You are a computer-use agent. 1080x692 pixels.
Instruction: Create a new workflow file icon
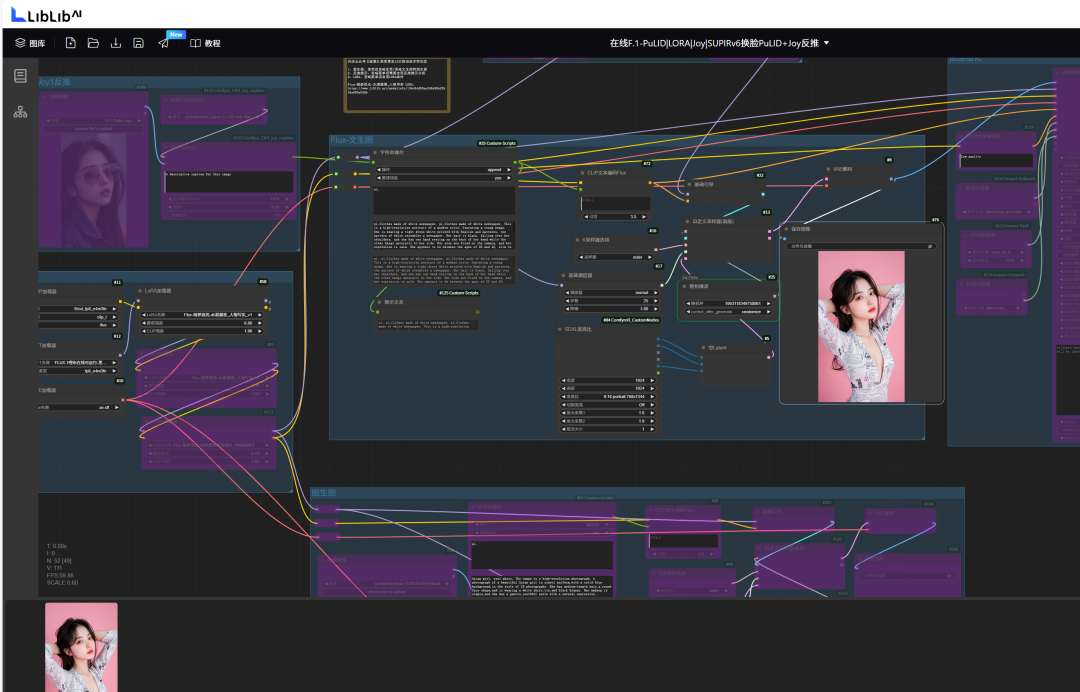pos(70,43)
